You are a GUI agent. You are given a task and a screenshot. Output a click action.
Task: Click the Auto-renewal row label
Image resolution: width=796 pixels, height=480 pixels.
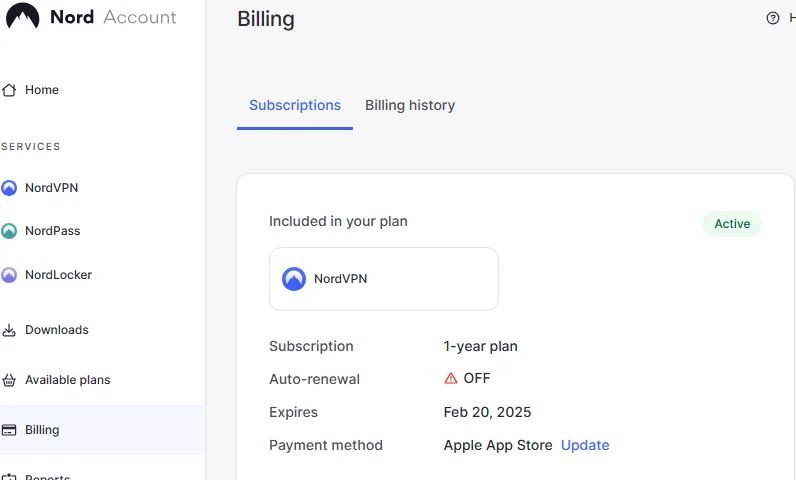(314, 380)
